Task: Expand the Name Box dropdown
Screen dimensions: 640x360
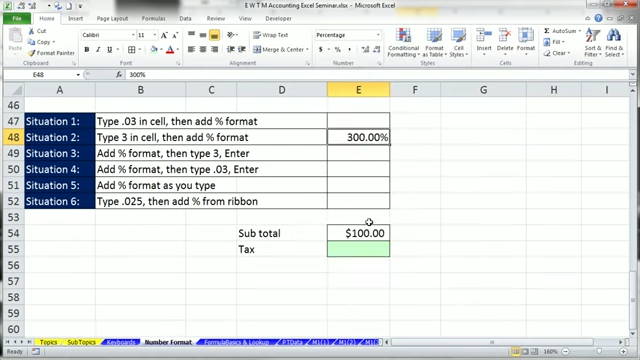Action: point(78,75)
